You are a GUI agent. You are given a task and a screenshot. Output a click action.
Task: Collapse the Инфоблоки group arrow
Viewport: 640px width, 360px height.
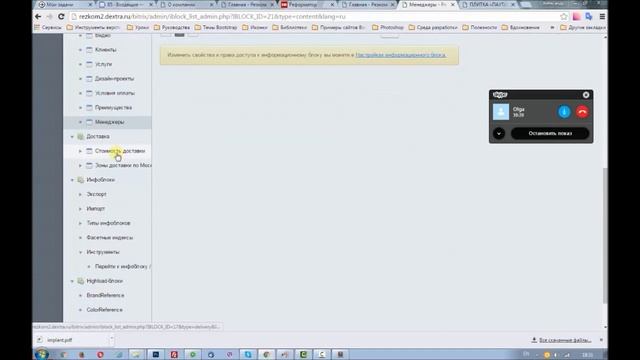[72, 180]
